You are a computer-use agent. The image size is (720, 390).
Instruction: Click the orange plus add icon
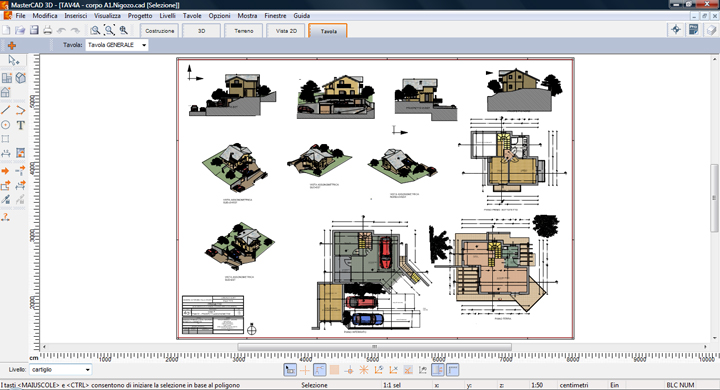12,45
